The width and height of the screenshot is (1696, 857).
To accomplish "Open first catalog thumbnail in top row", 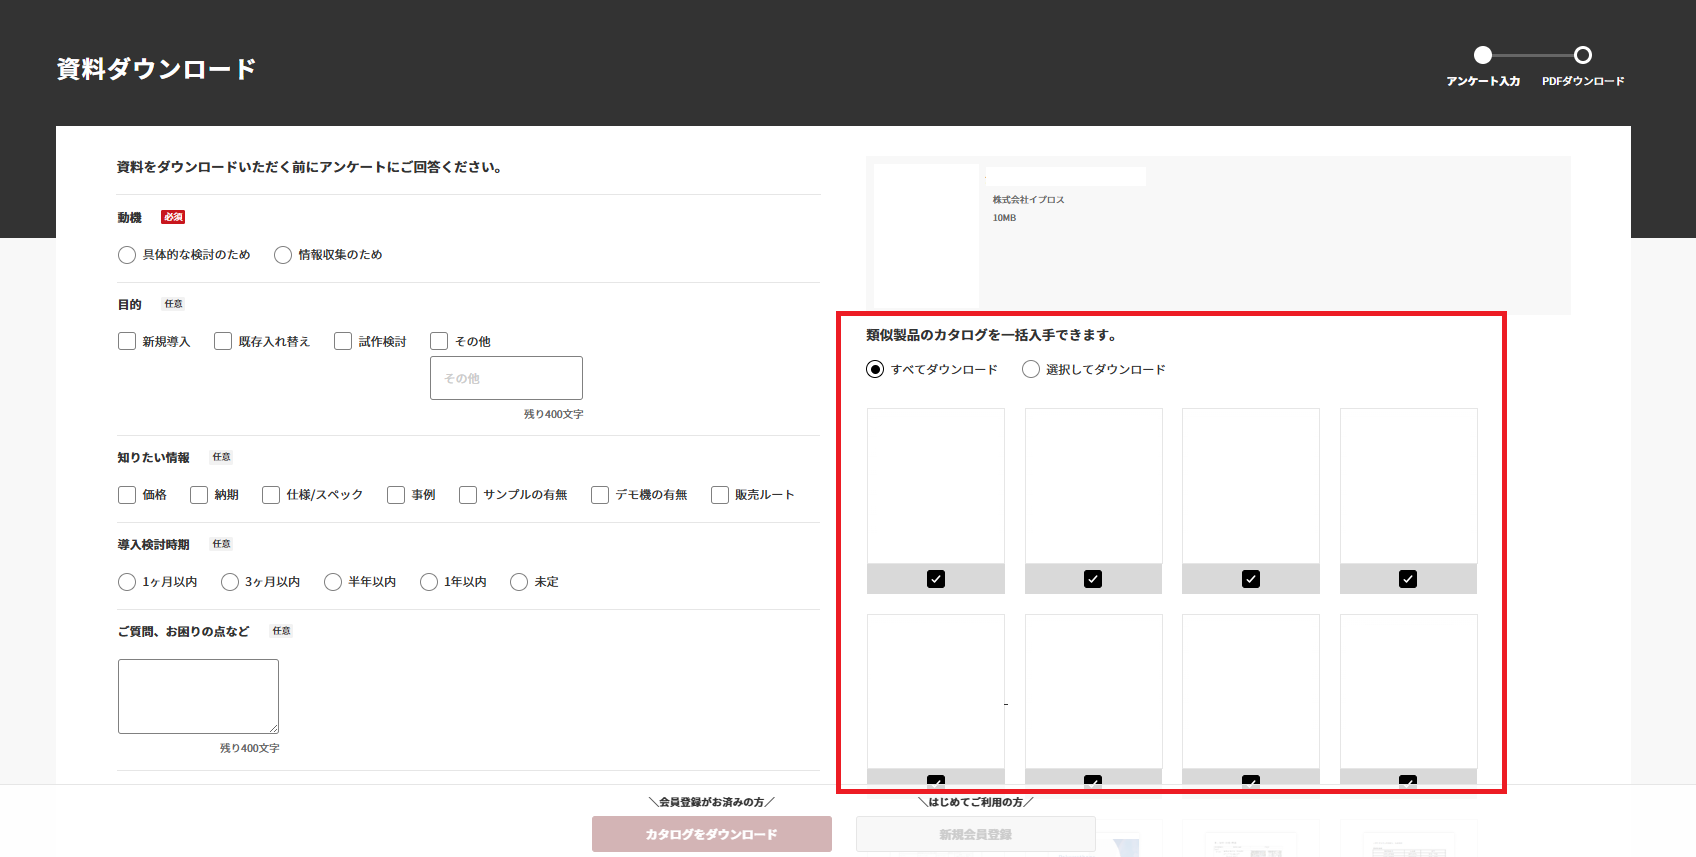I will (936, 486).
